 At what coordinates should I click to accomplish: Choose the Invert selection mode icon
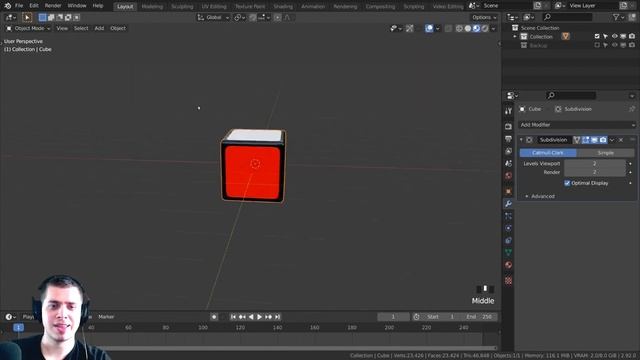coord(68,18)
